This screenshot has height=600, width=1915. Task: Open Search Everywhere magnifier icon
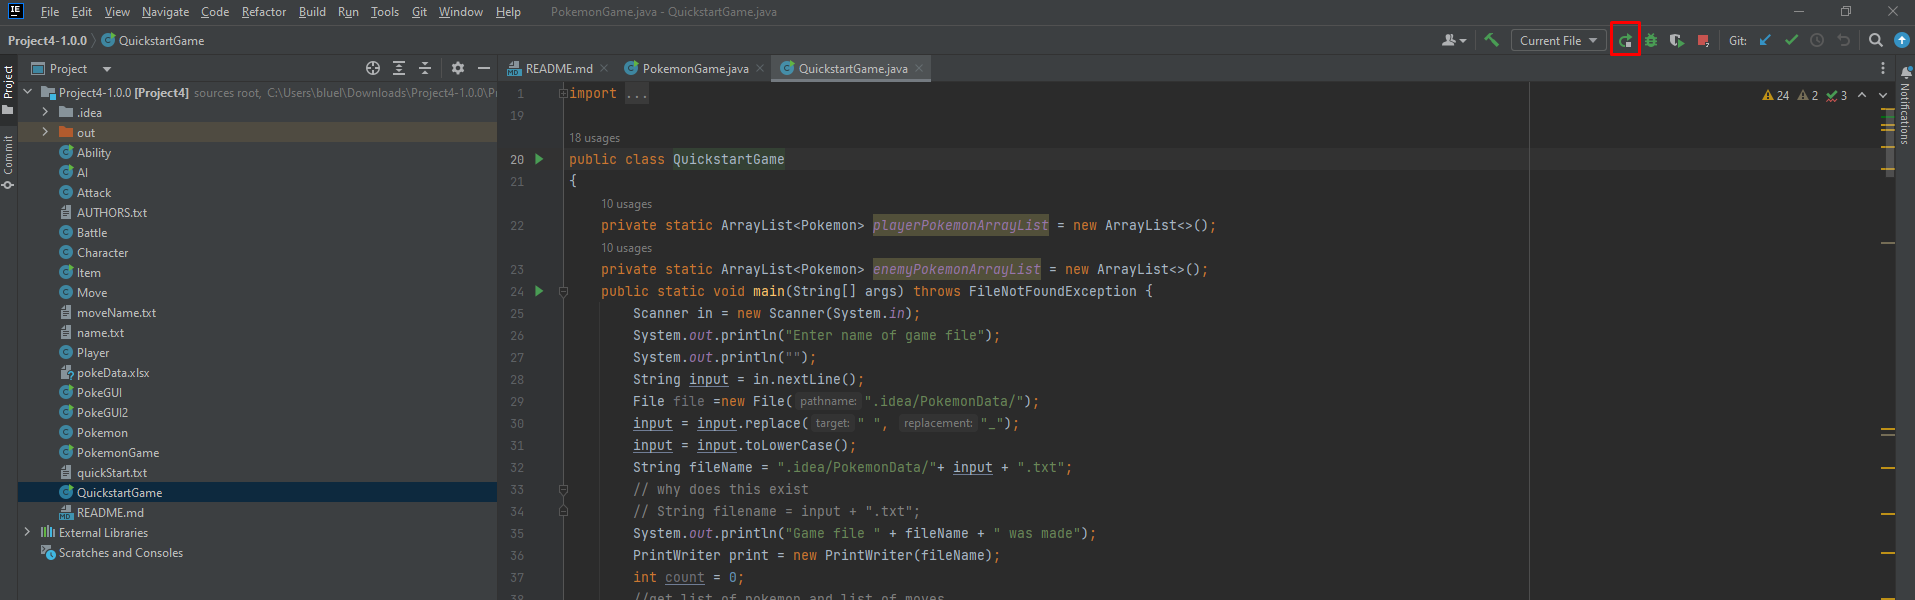(1876, 41)
